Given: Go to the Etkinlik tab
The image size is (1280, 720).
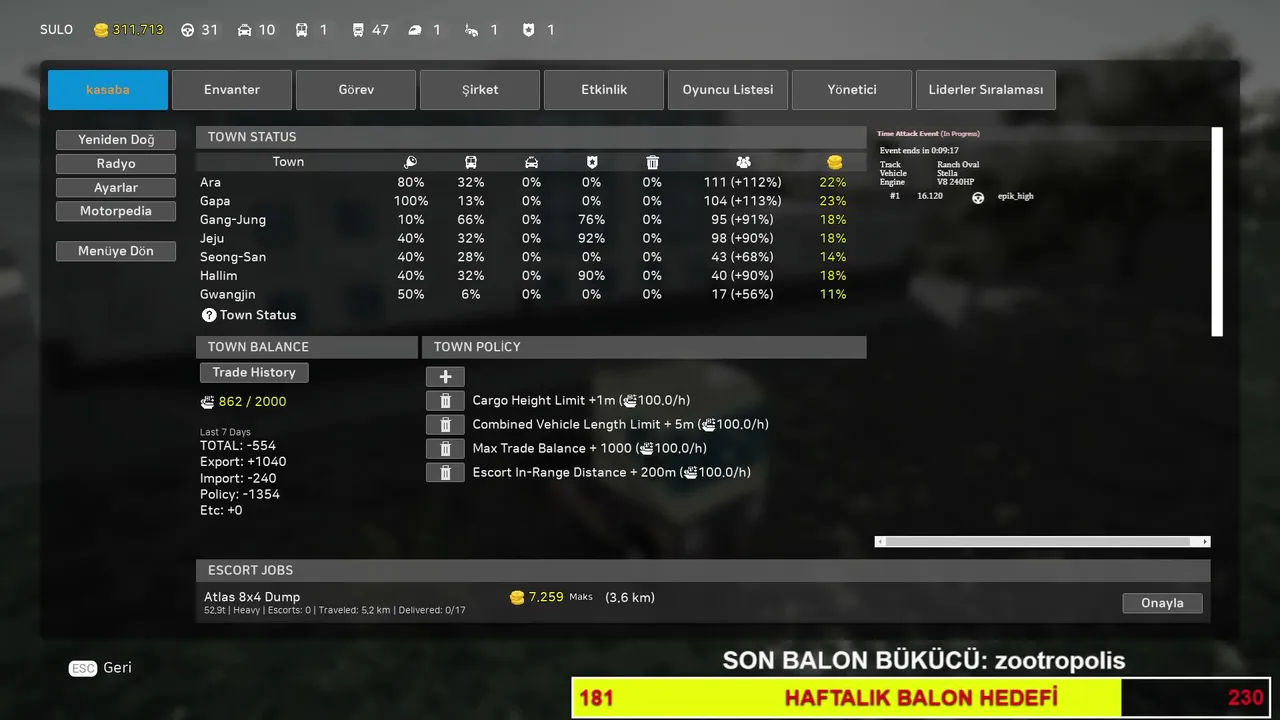Looking at the screenshot, I should point(604,90).
